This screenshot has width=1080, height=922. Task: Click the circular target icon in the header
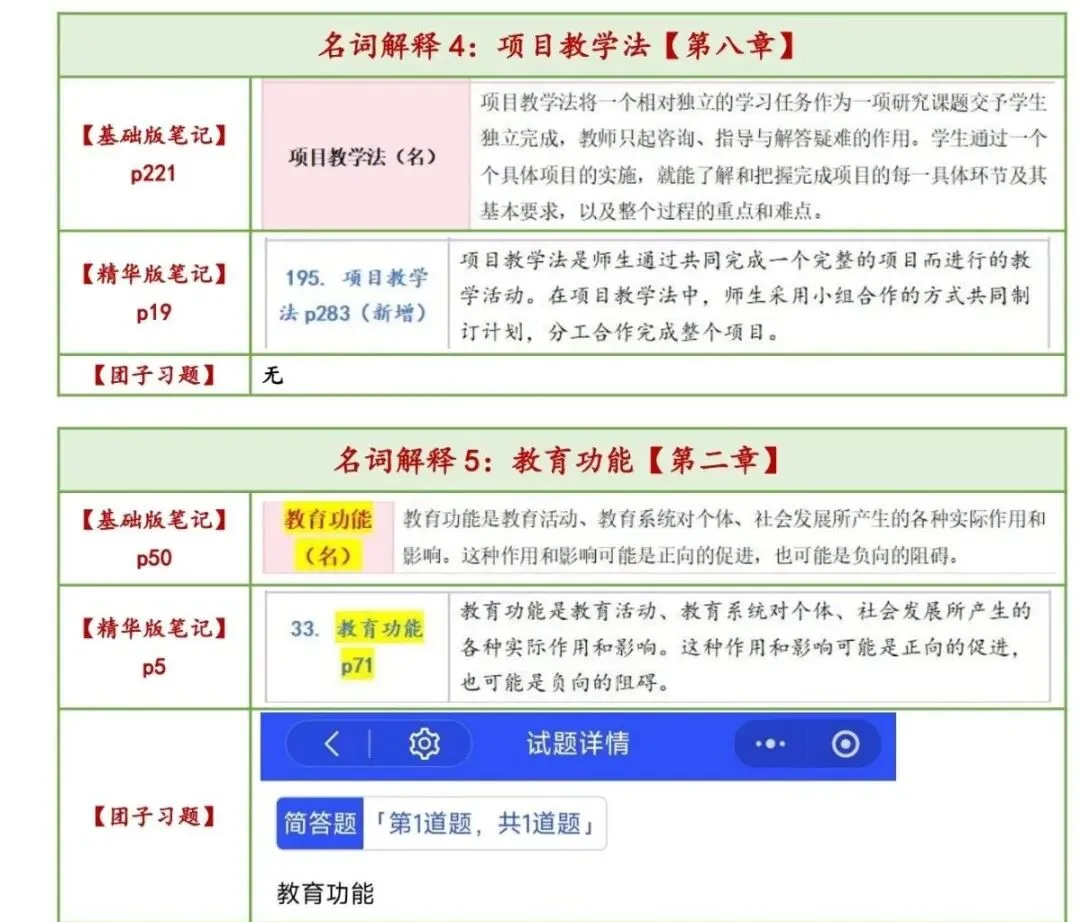click(x=845, y=744)
